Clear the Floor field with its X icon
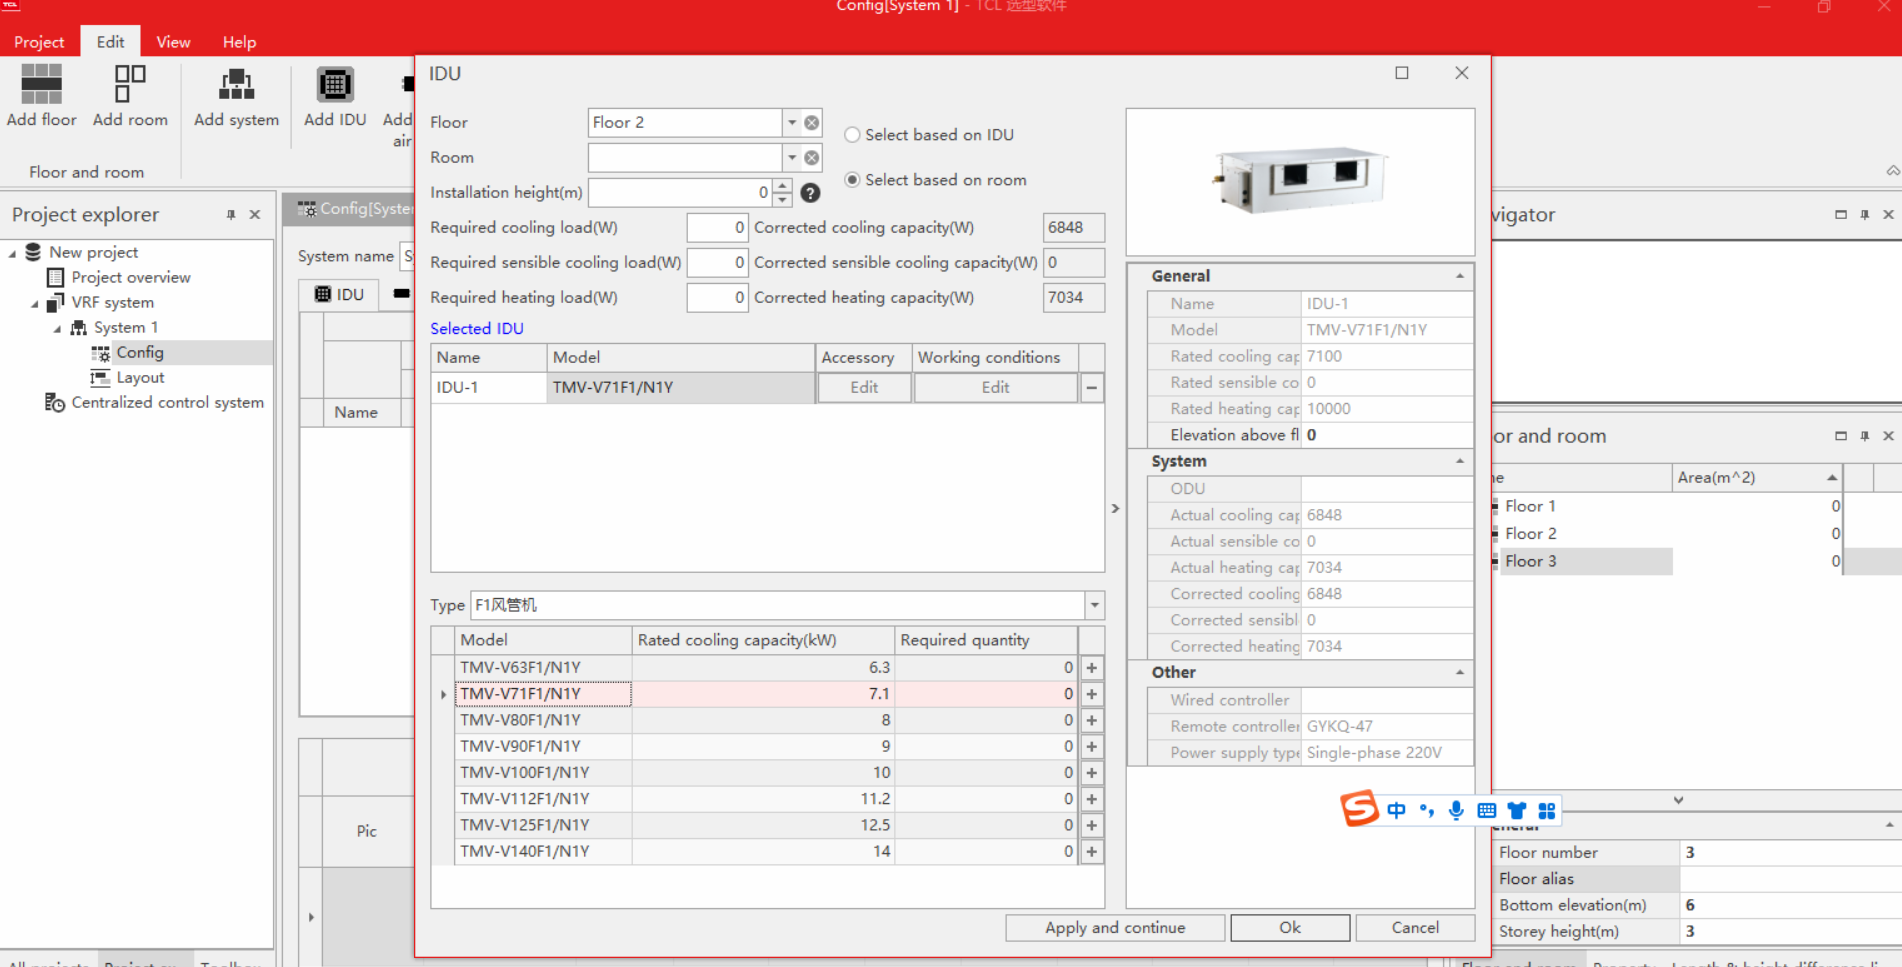This screenshot has height=967, width=1902. pos(812,122)
